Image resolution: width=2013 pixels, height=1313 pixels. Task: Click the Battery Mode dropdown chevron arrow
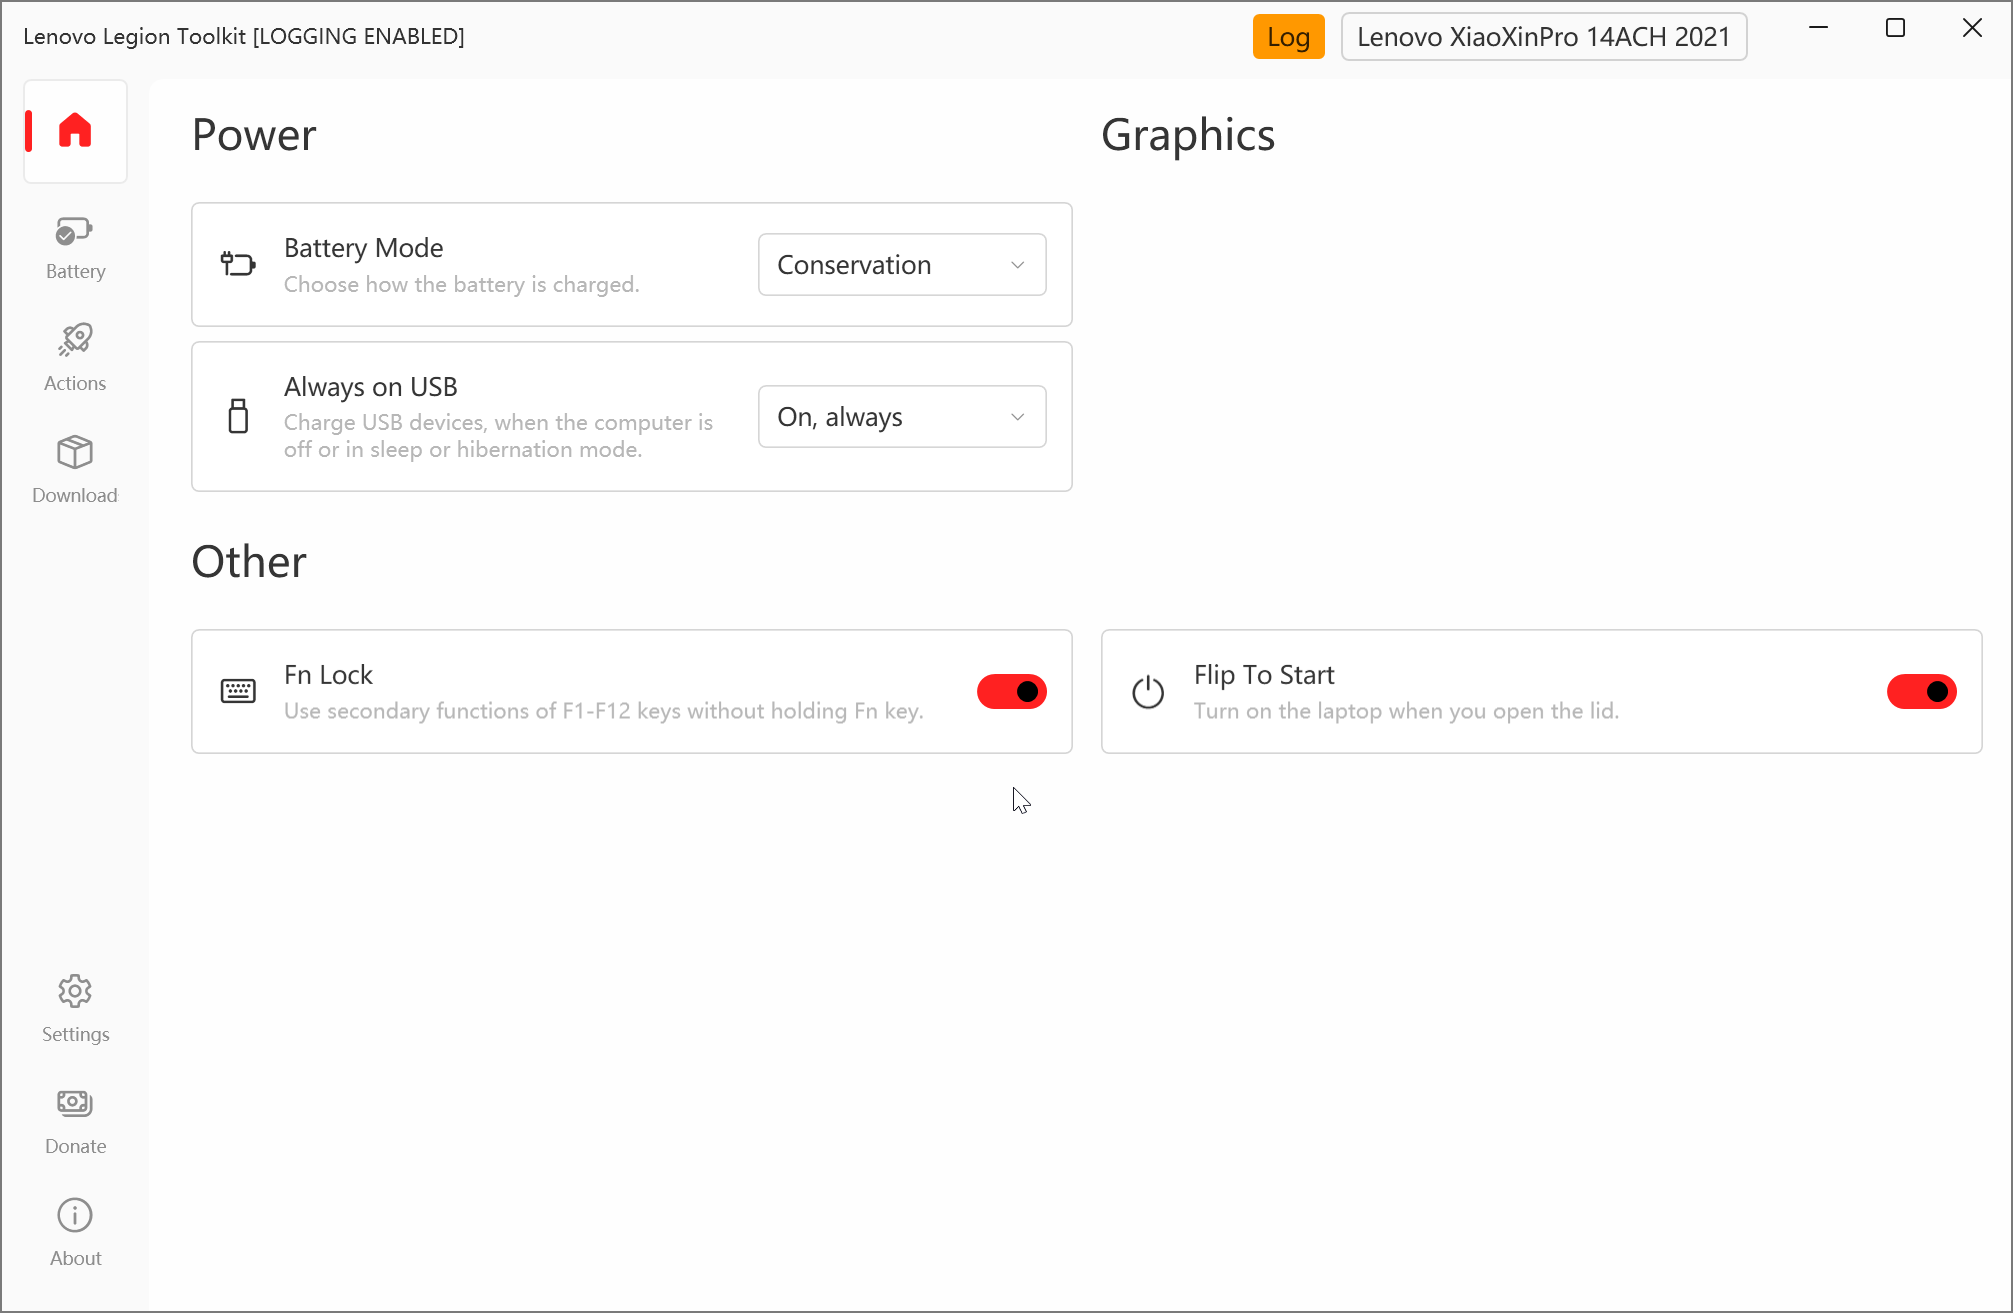point(1018,265)
